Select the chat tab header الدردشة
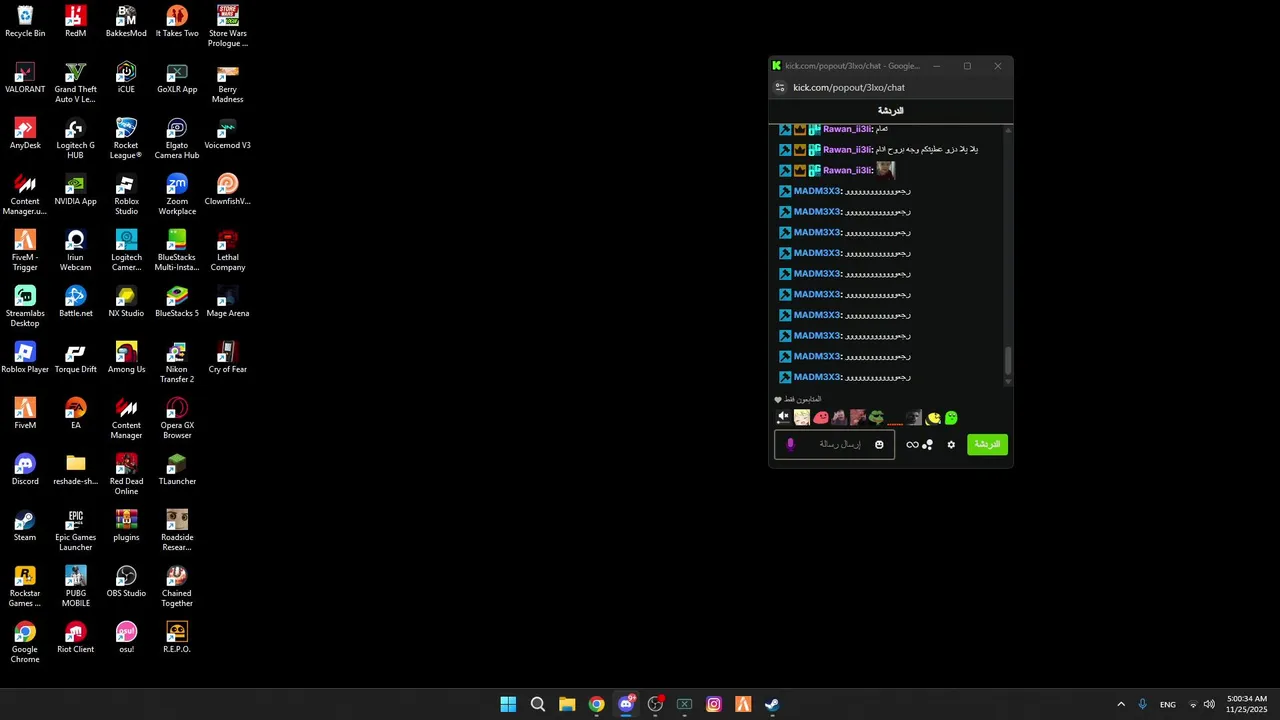 tap(890, 110)
